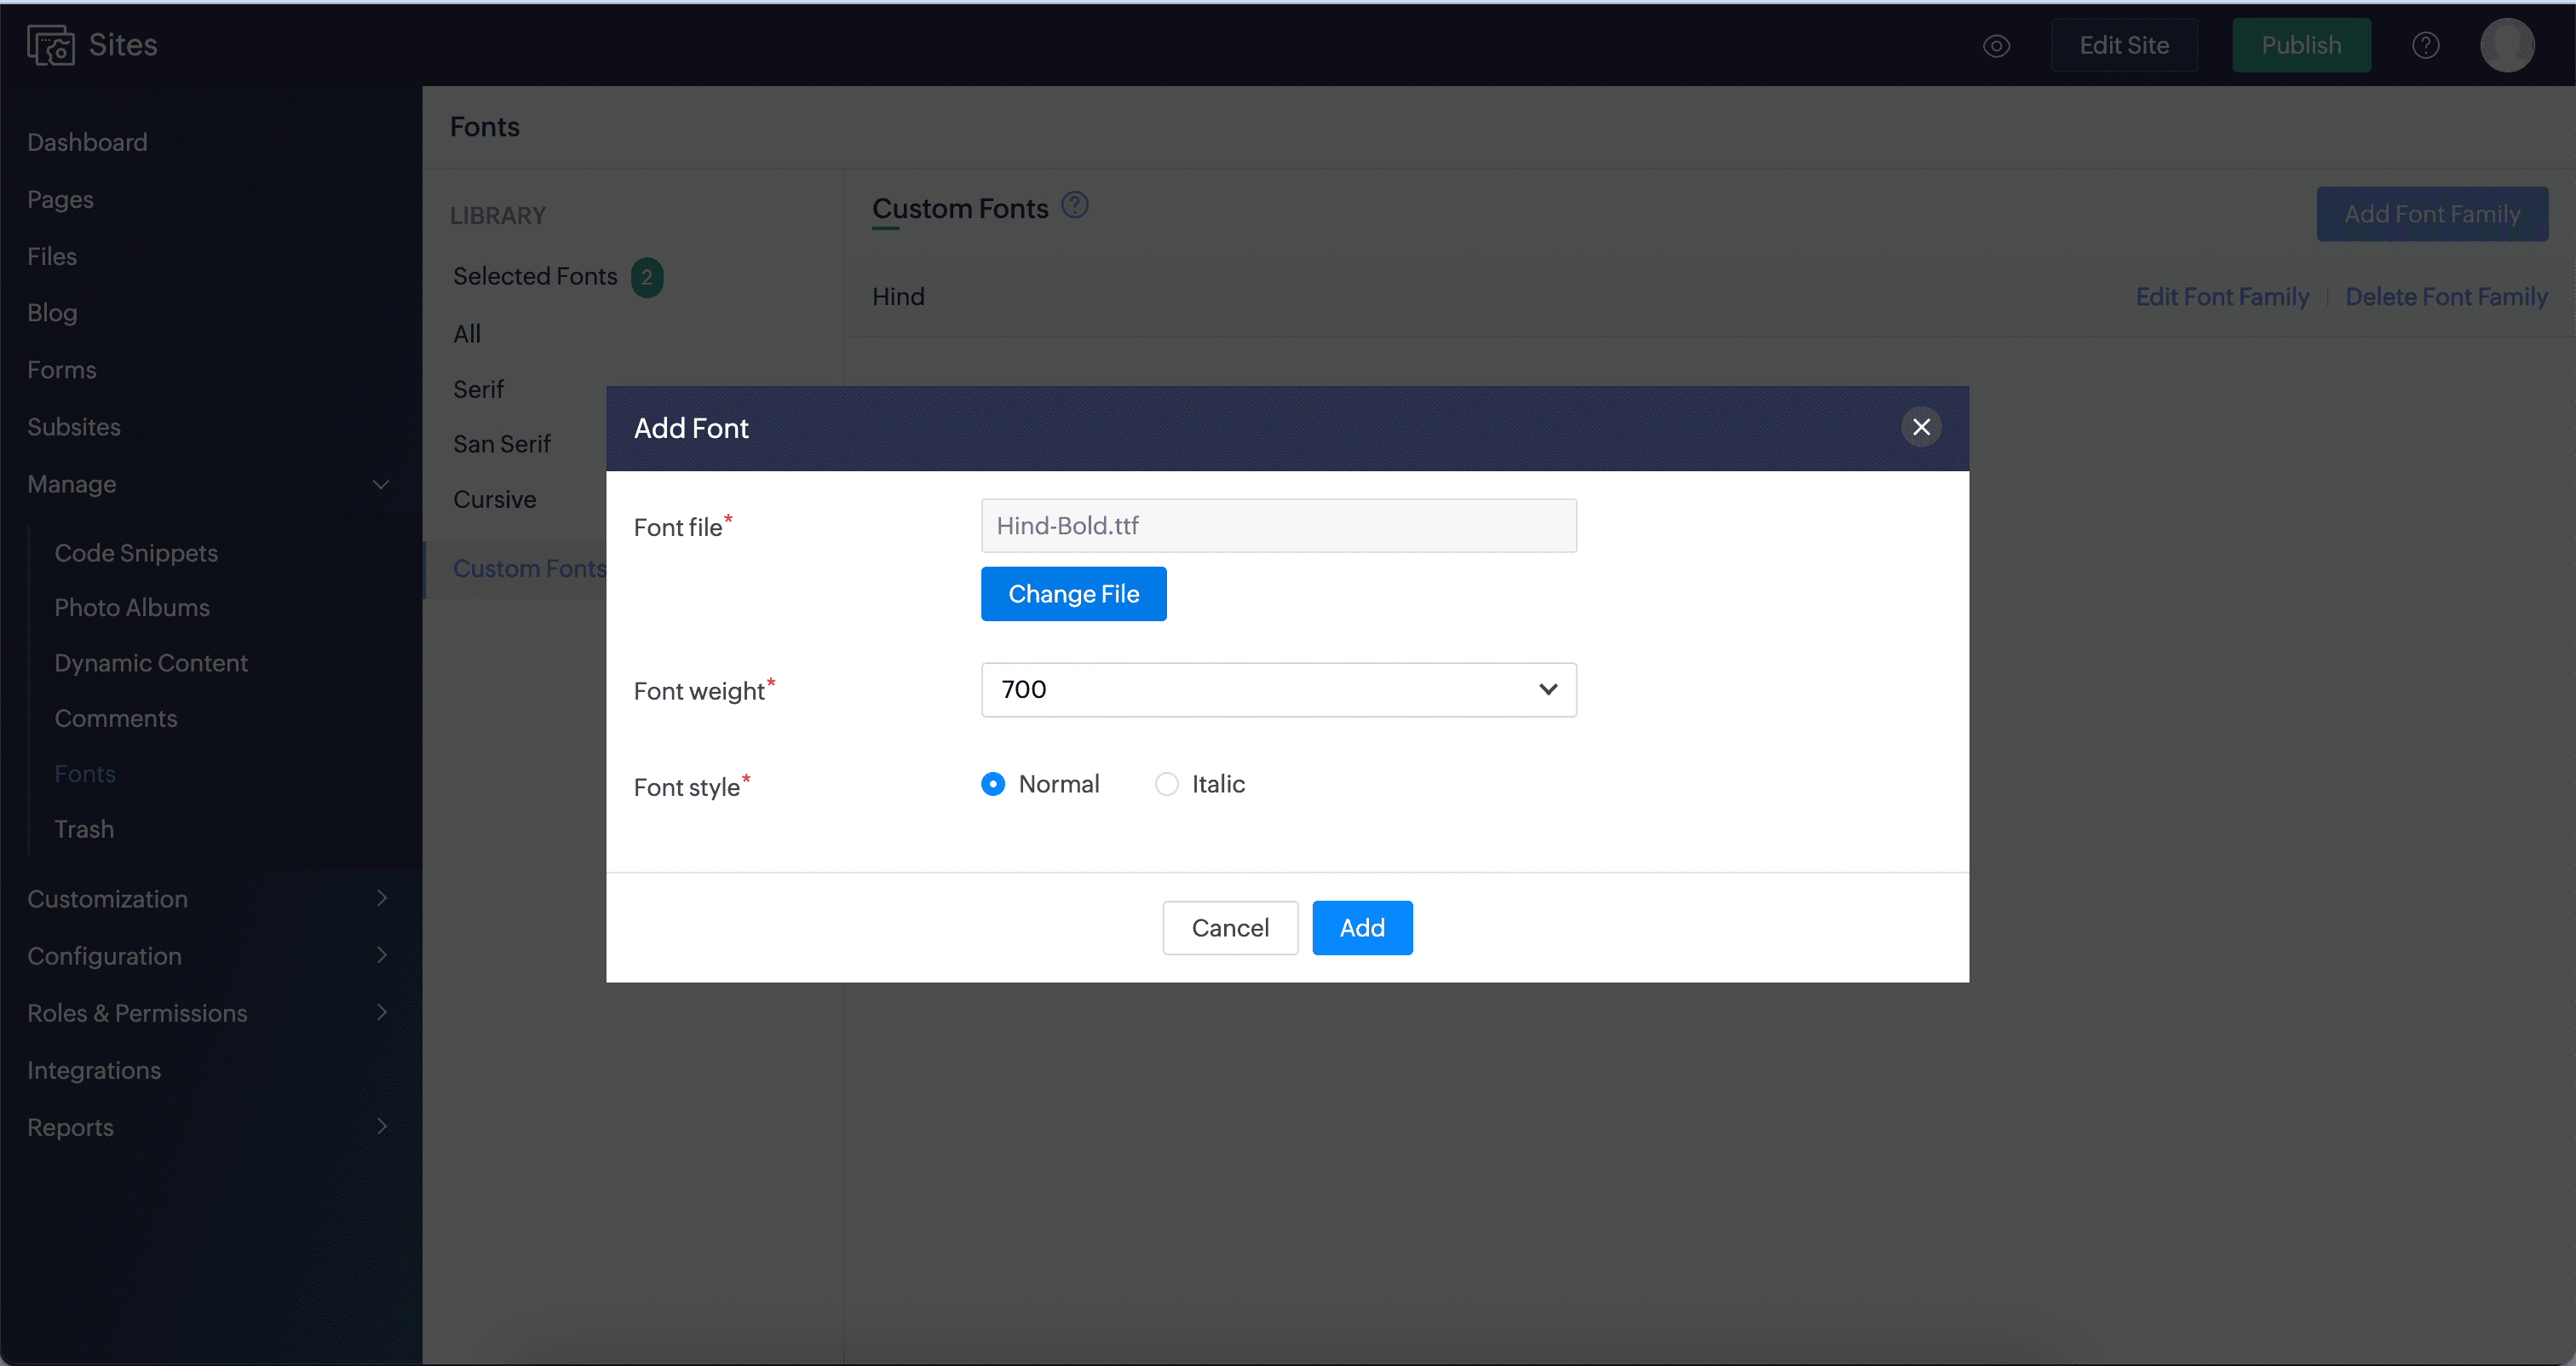Click the Selected Fonts count badge
Image resolution: width=2576 pixels, height=1366 pixels.
pyautogui.click(x=647, y=278)
